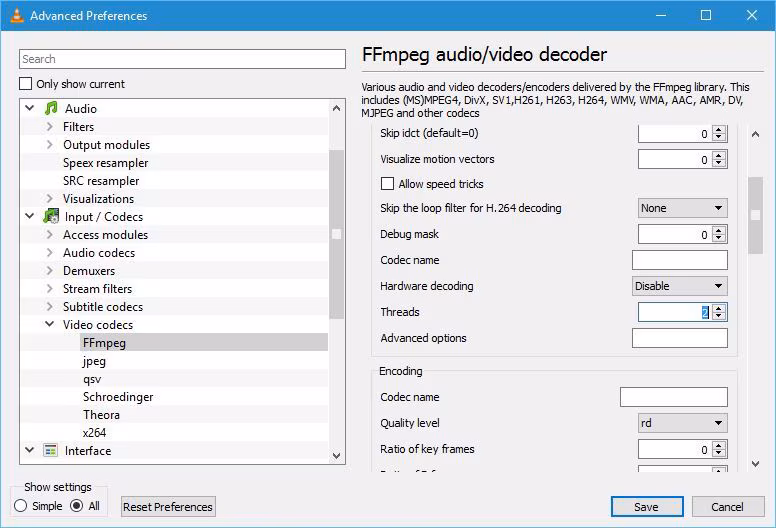Decrease Skip idct value with down arrow
The width and height of the screenshot is (776, 528).
tap(719, 138)
